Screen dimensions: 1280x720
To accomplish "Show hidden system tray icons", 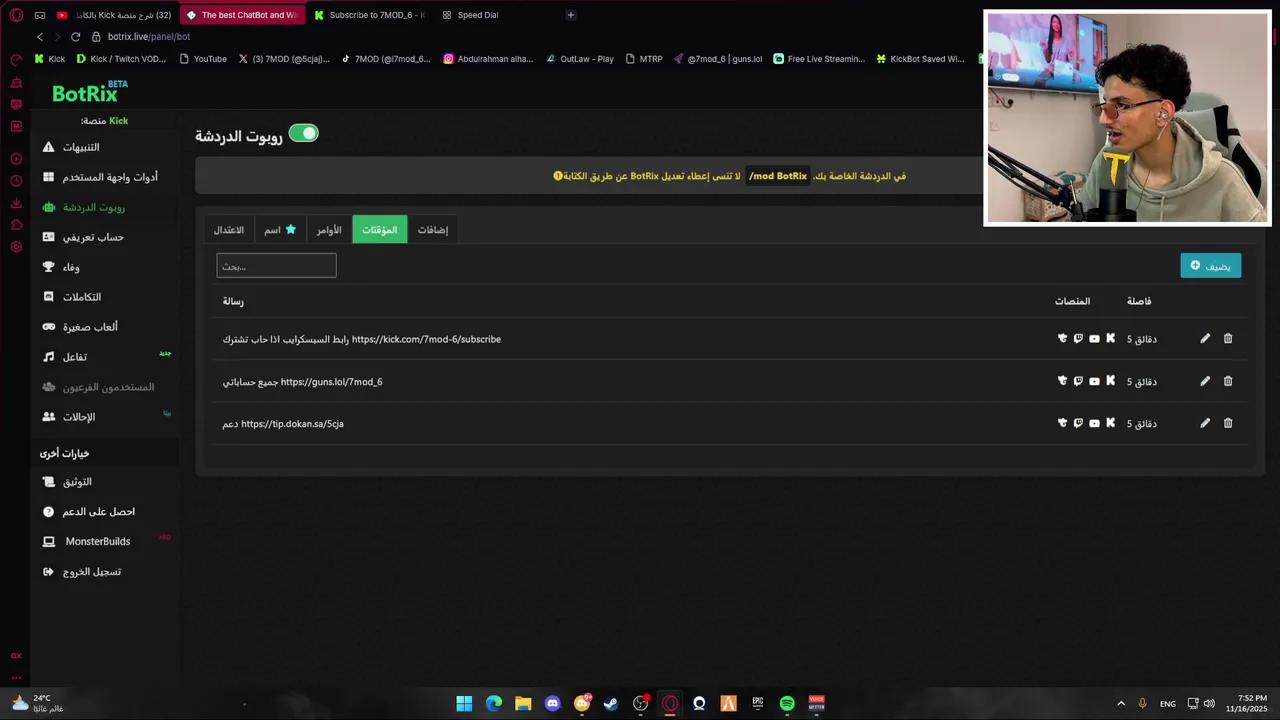I will pos(1121,704).
